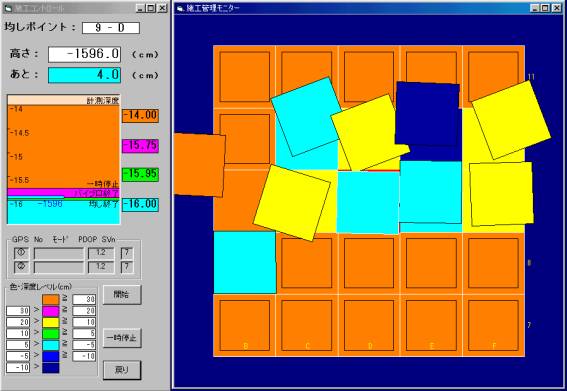Click the upper-right level field showing 30

point(84,299)
